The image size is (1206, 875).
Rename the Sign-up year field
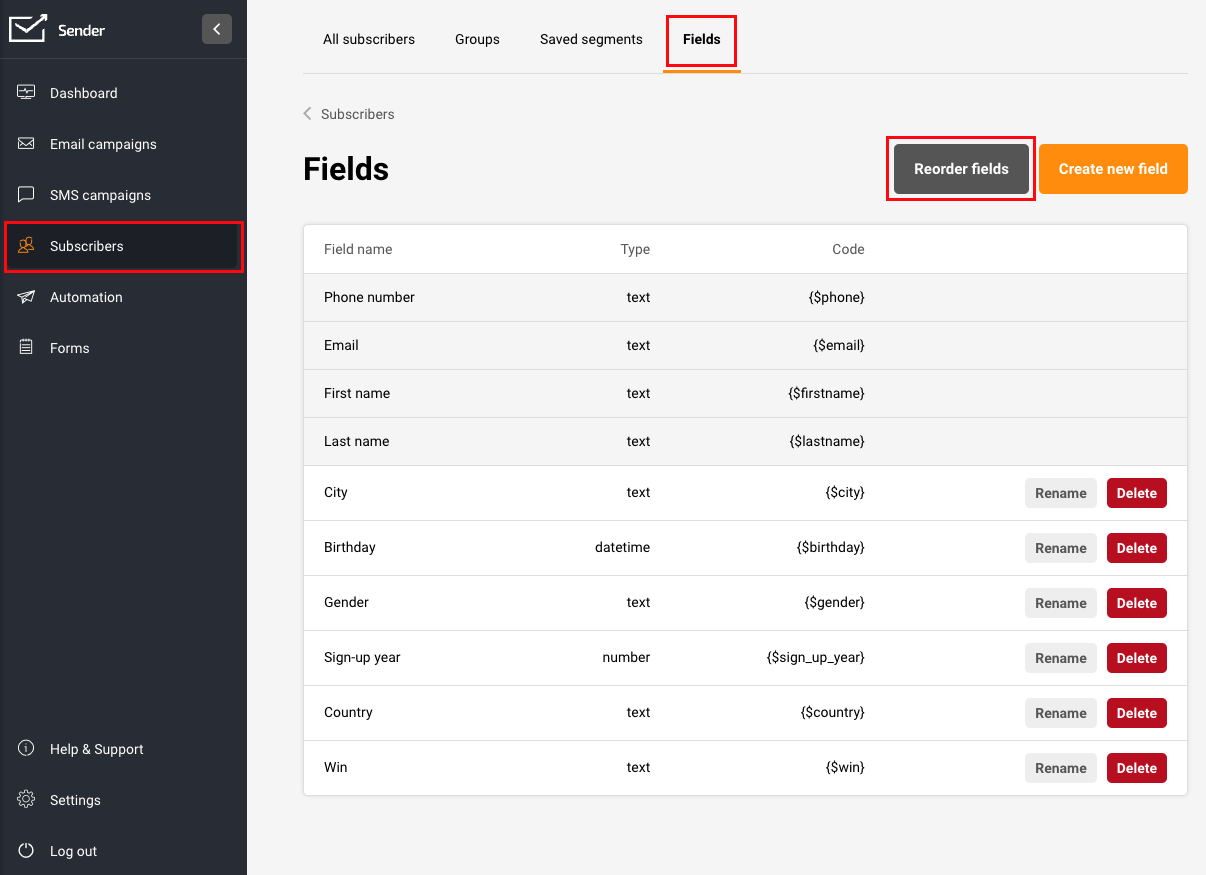[x=1060, y=658]
